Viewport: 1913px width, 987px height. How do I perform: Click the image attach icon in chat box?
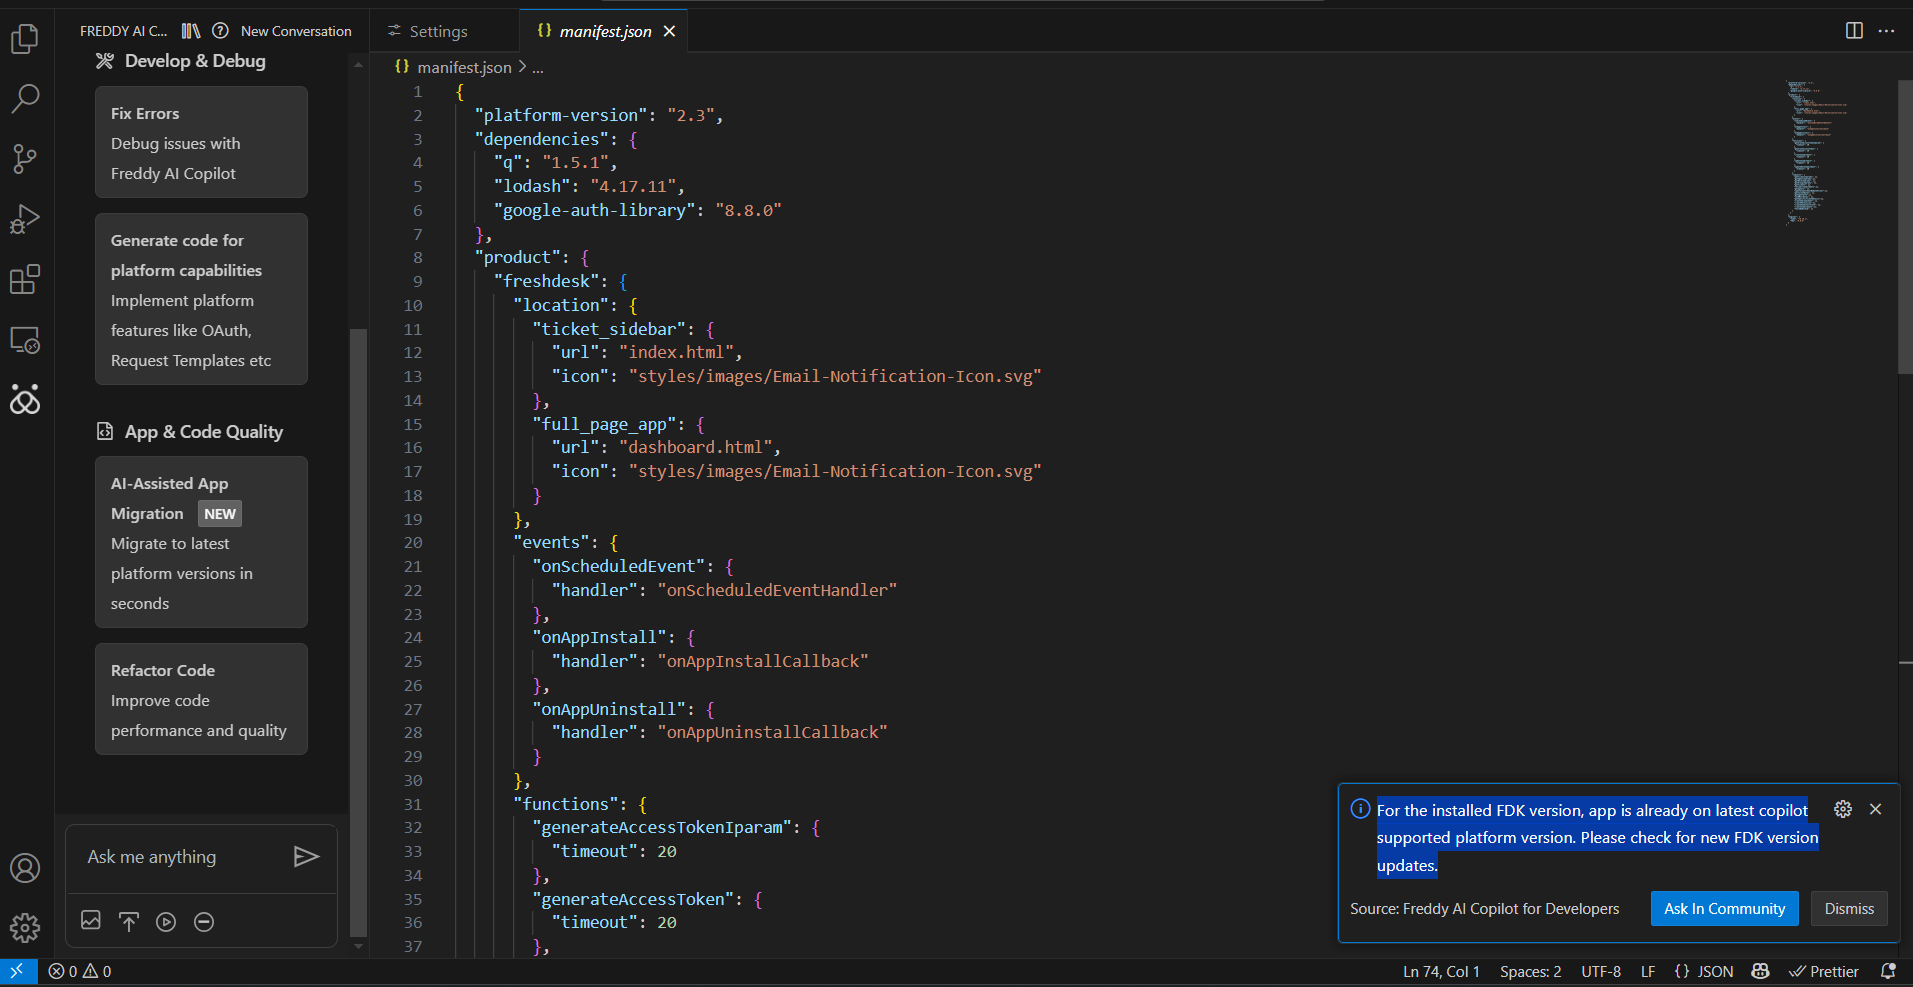(91, 921)
